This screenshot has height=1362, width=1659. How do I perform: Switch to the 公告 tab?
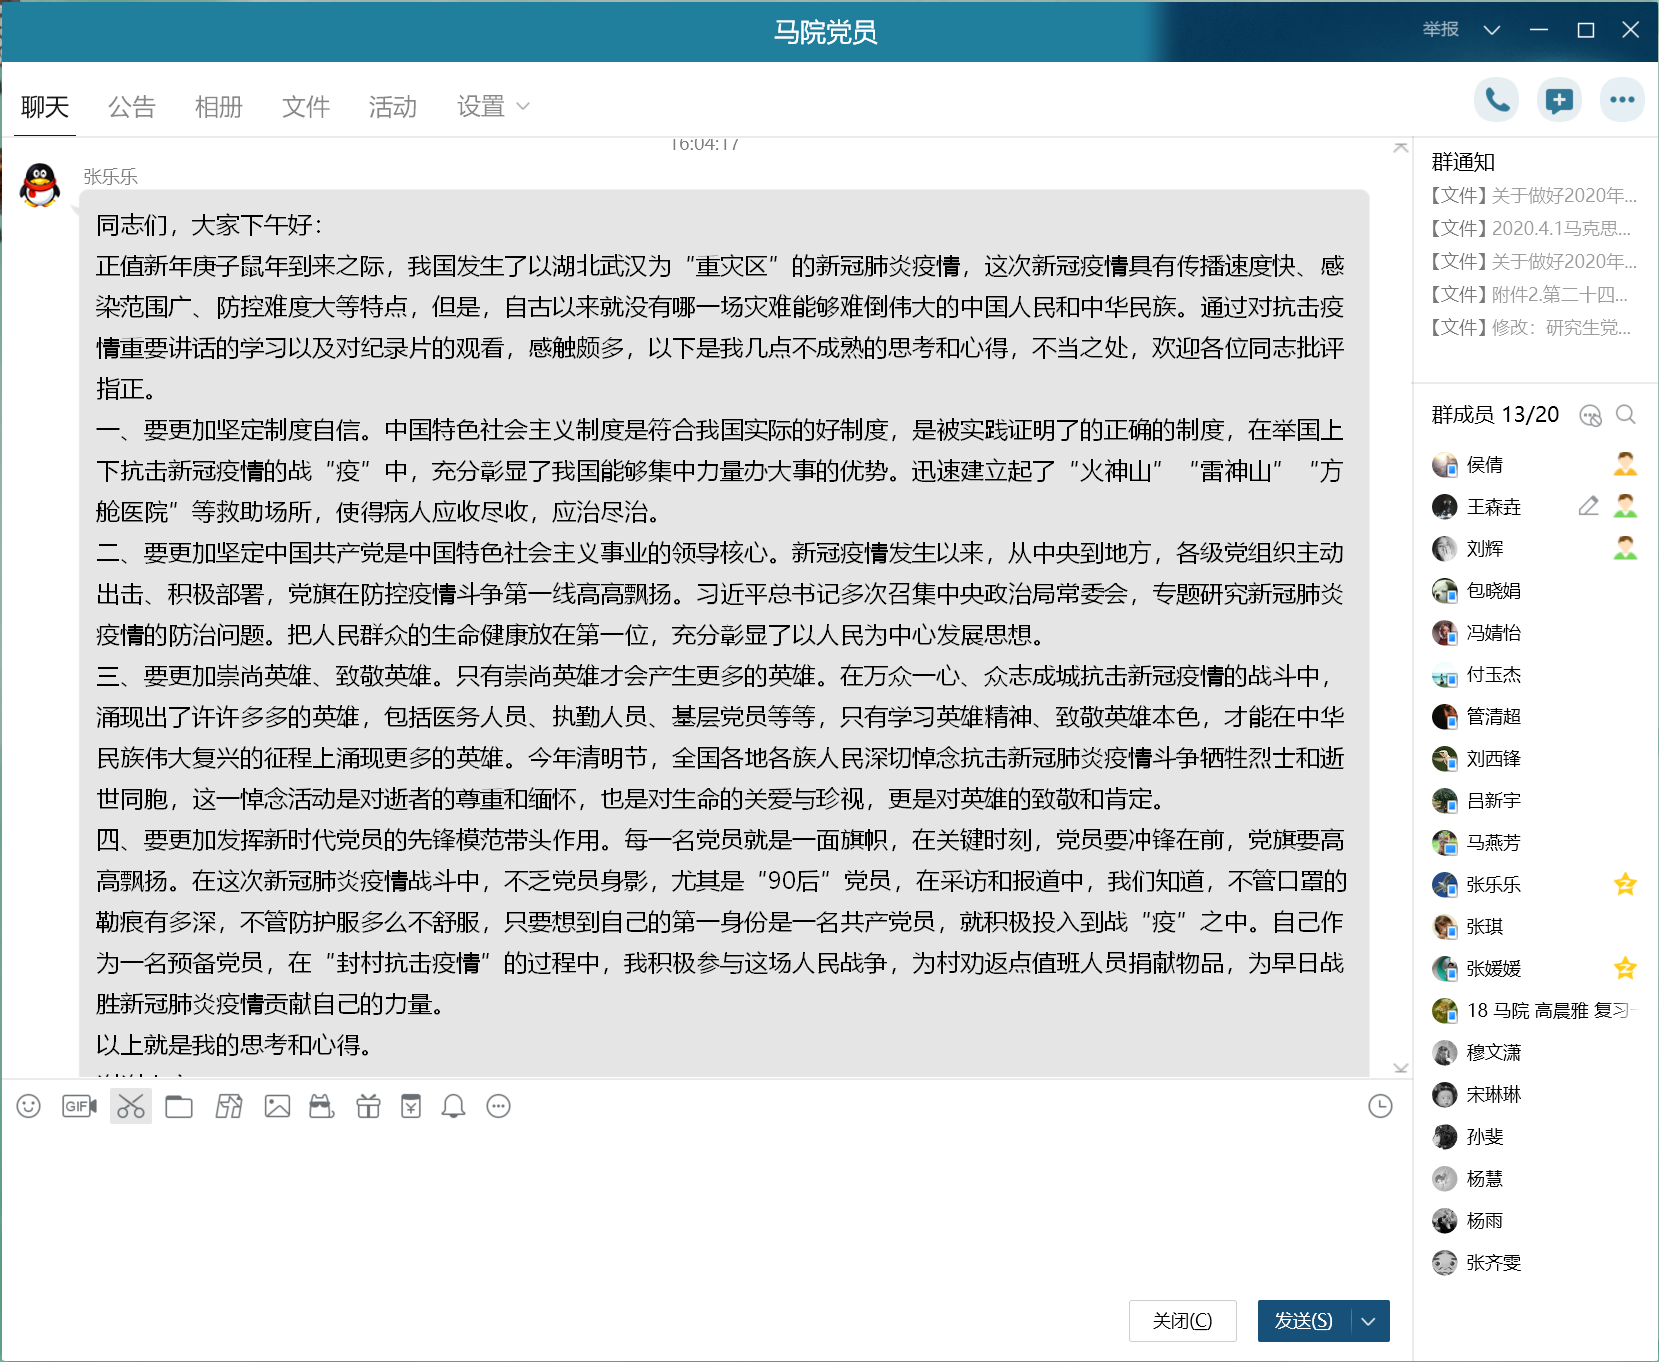(132, 107)
